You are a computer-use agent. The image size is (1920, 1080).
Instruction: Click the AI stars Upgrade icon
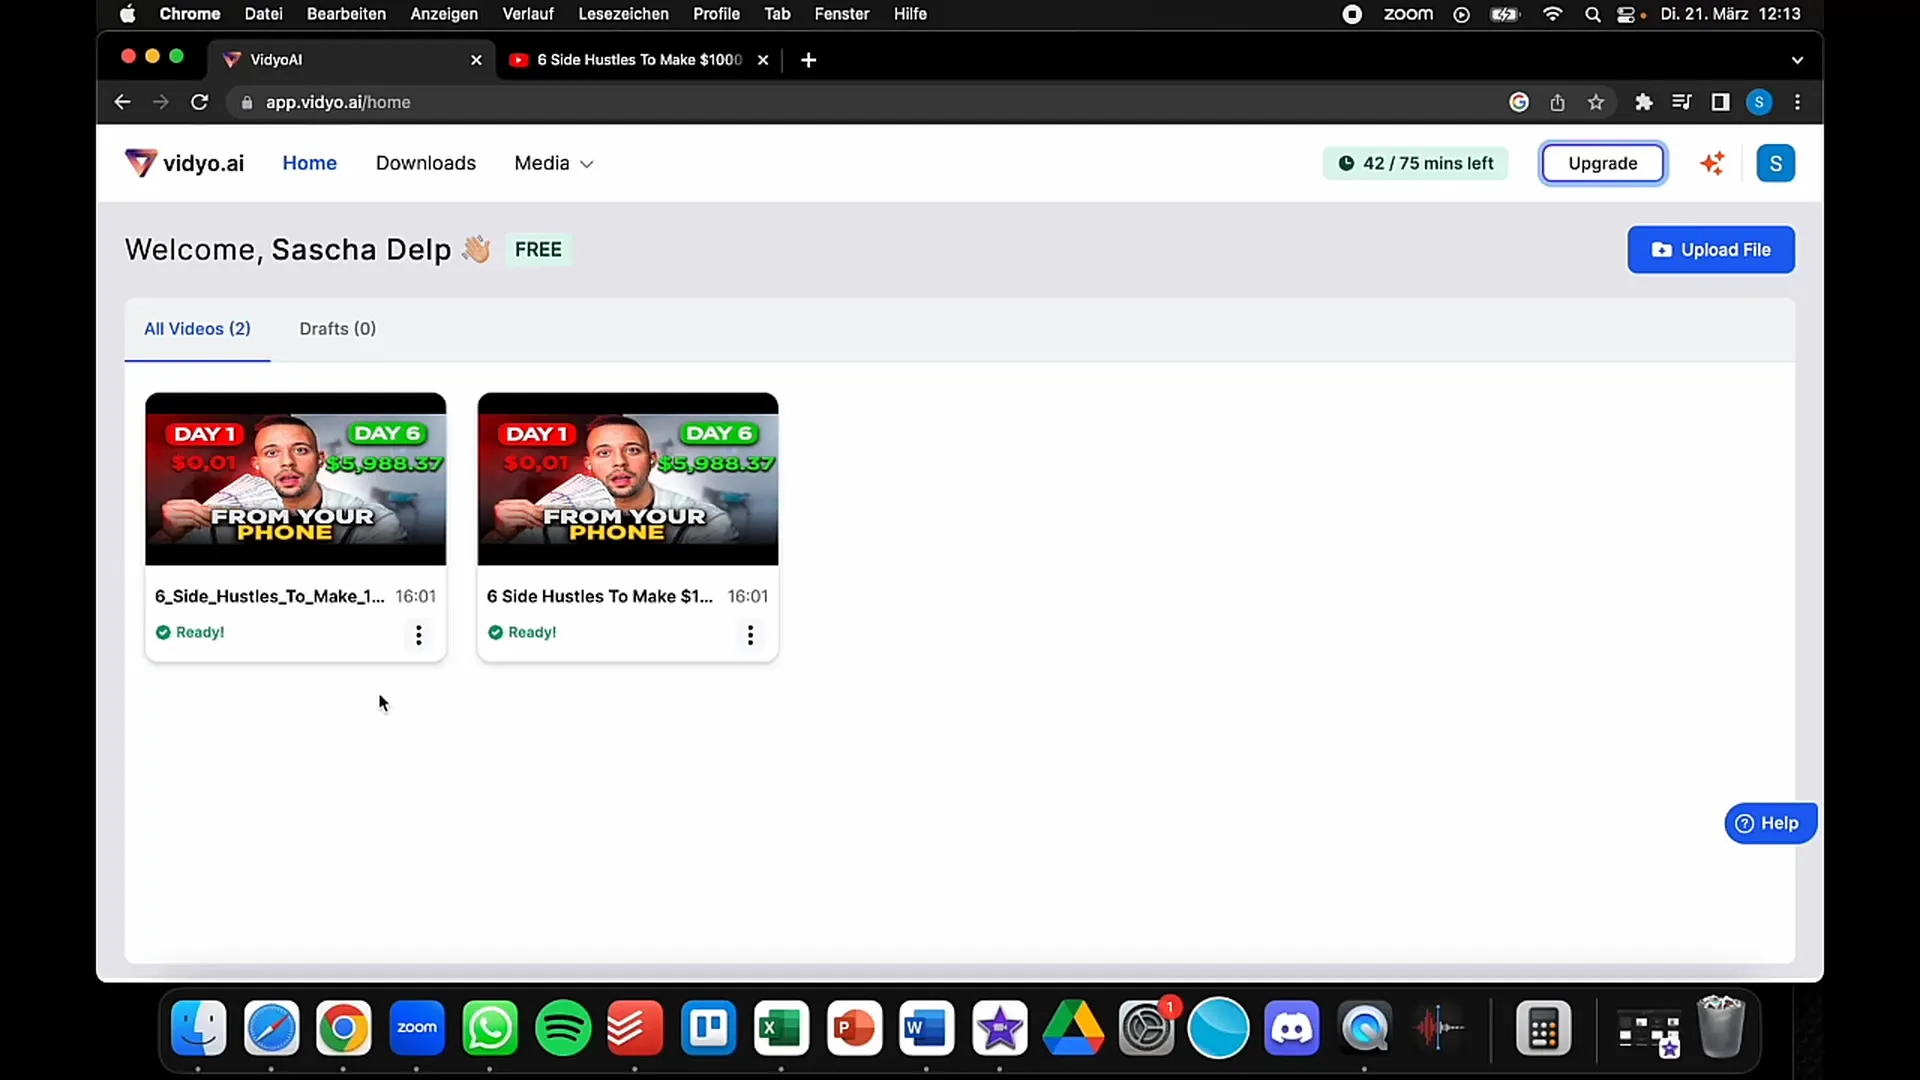[x=1714, y=162]
